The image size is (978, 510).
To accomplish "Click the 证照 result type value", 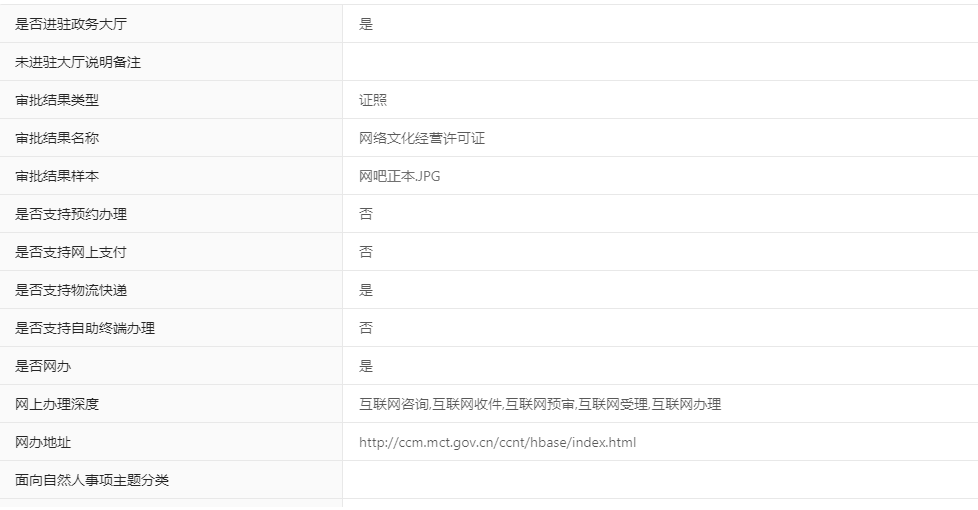I will coord(372,100).
